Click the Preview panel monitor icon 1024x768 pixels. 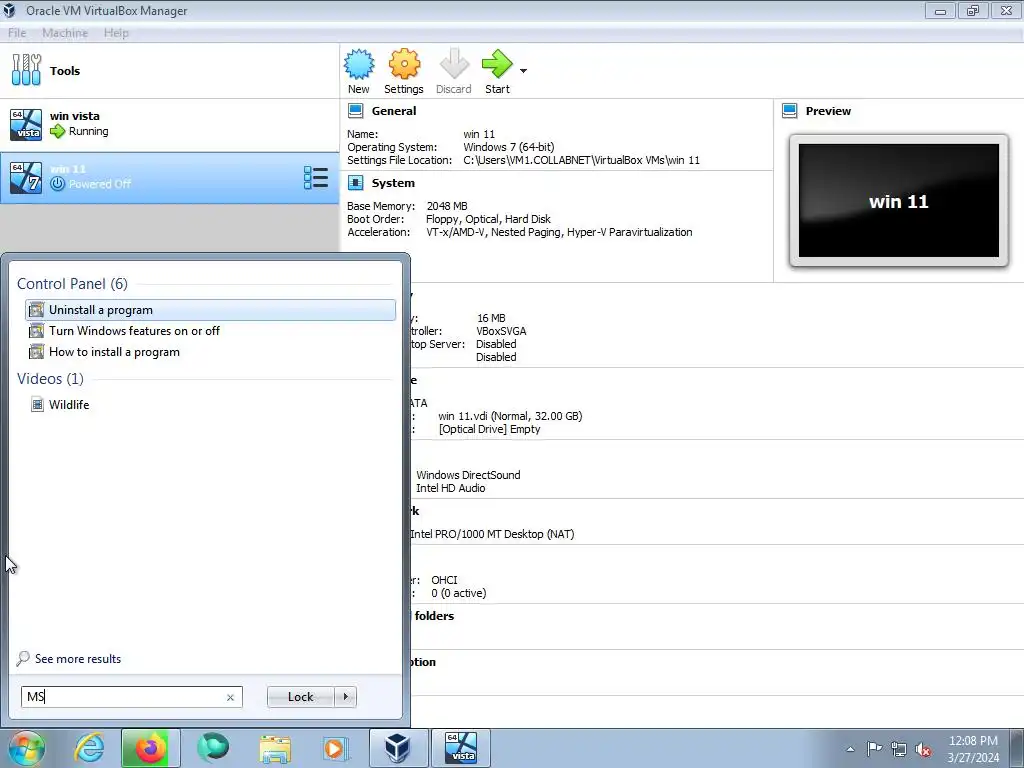[x=790, y=110]
